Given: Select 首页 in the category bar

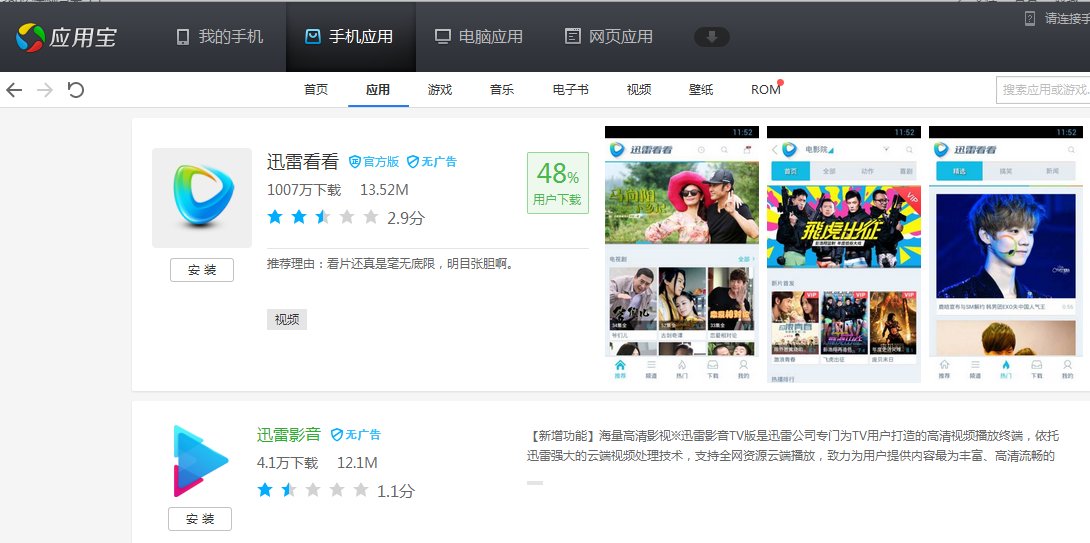Looking at the screenshot, I should pos(316,90).
